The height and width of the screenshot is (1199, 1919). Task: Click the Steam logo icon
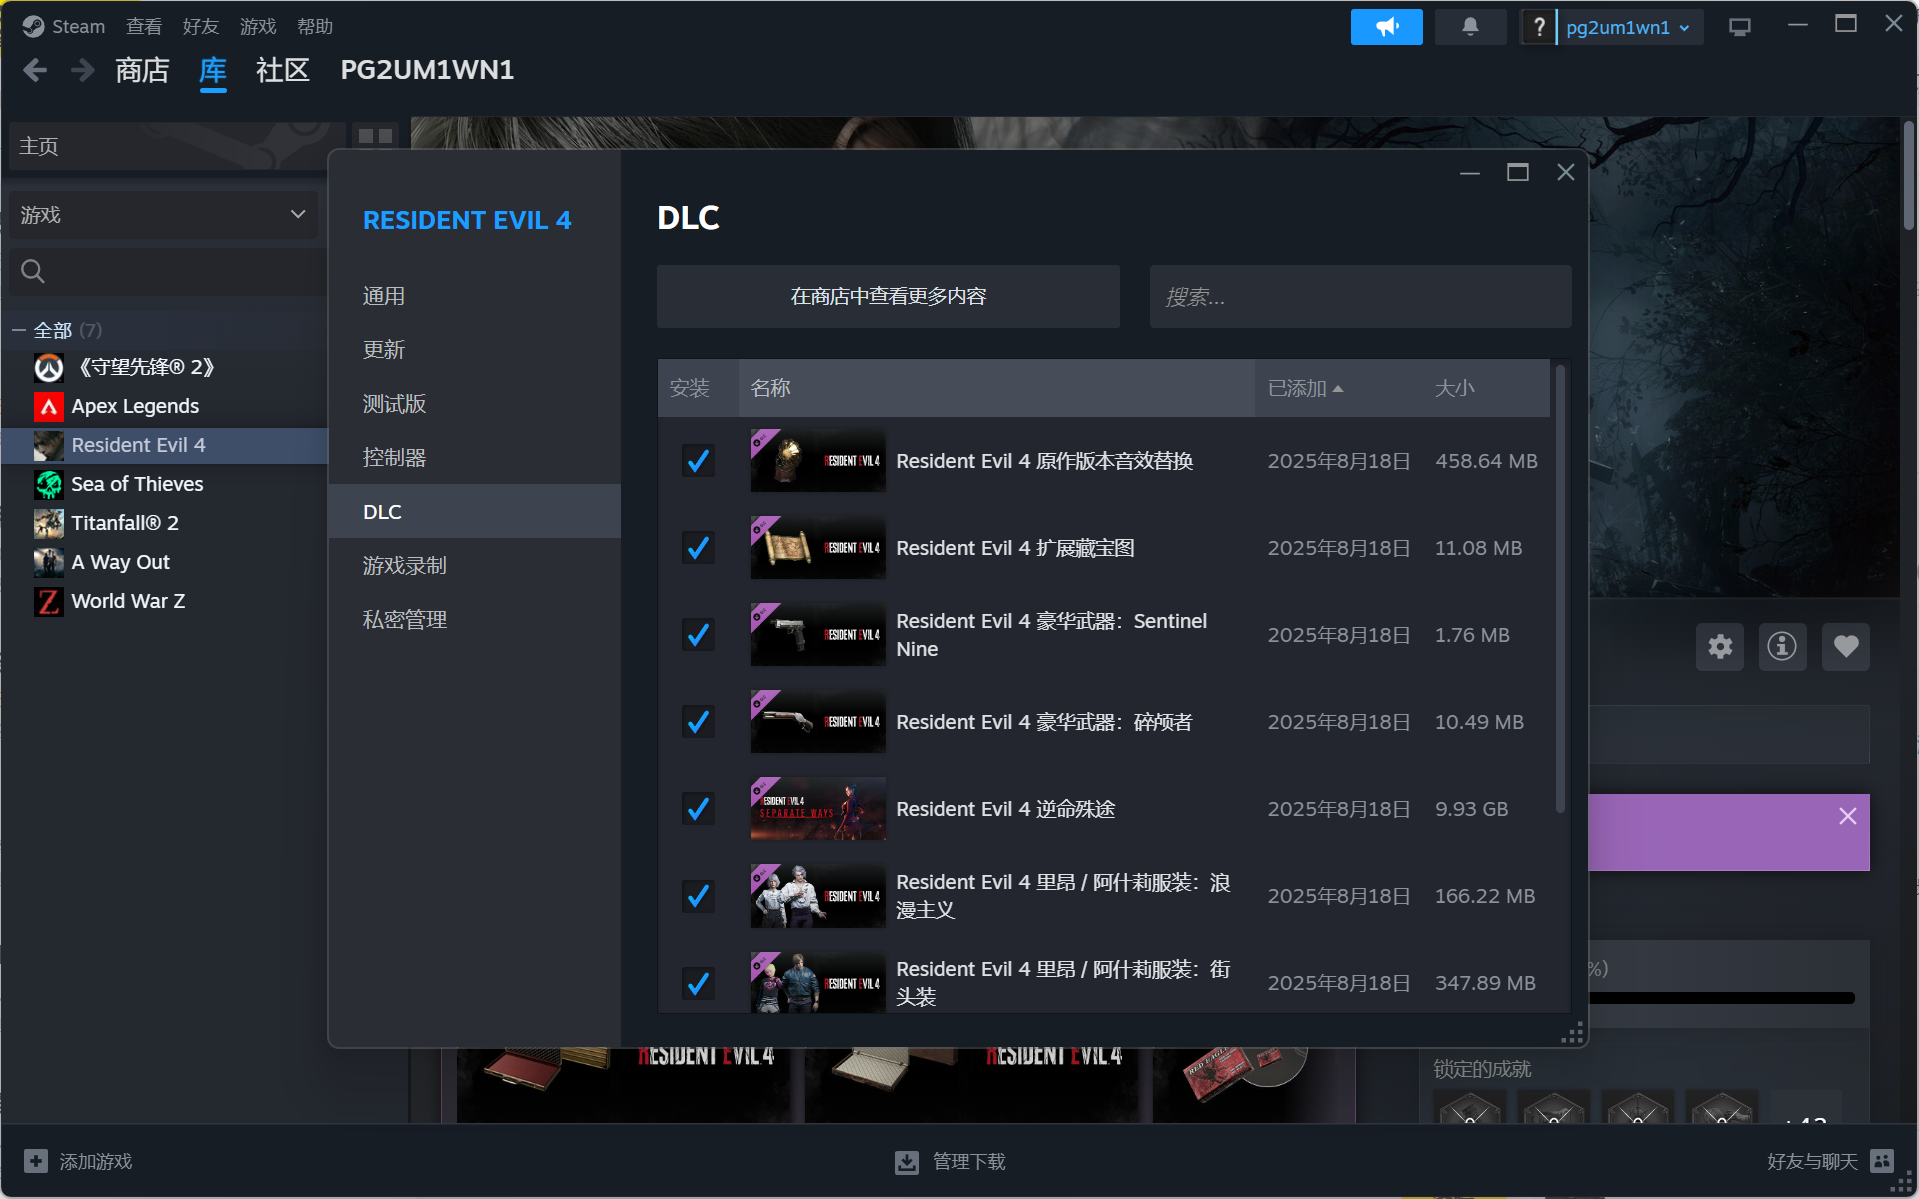point(33,26)
